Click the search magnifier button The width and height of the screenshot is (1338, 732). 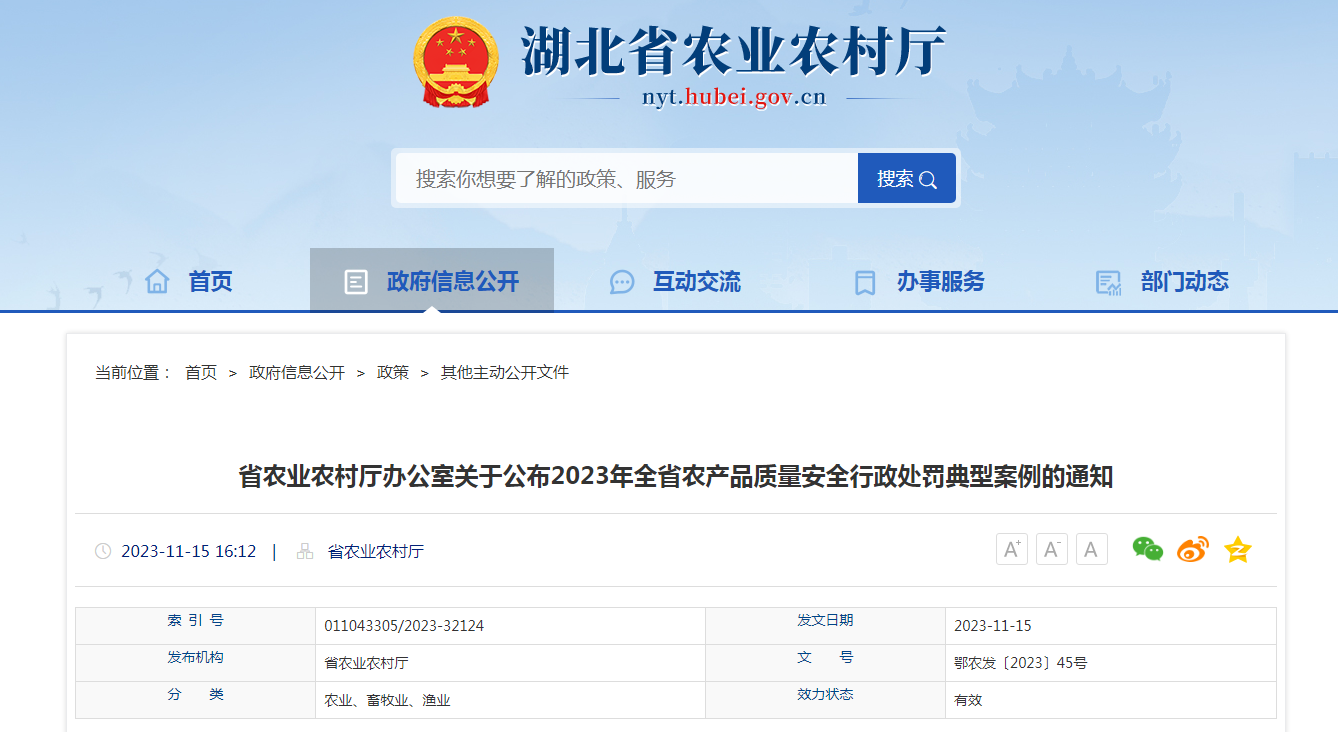(907, 179)
